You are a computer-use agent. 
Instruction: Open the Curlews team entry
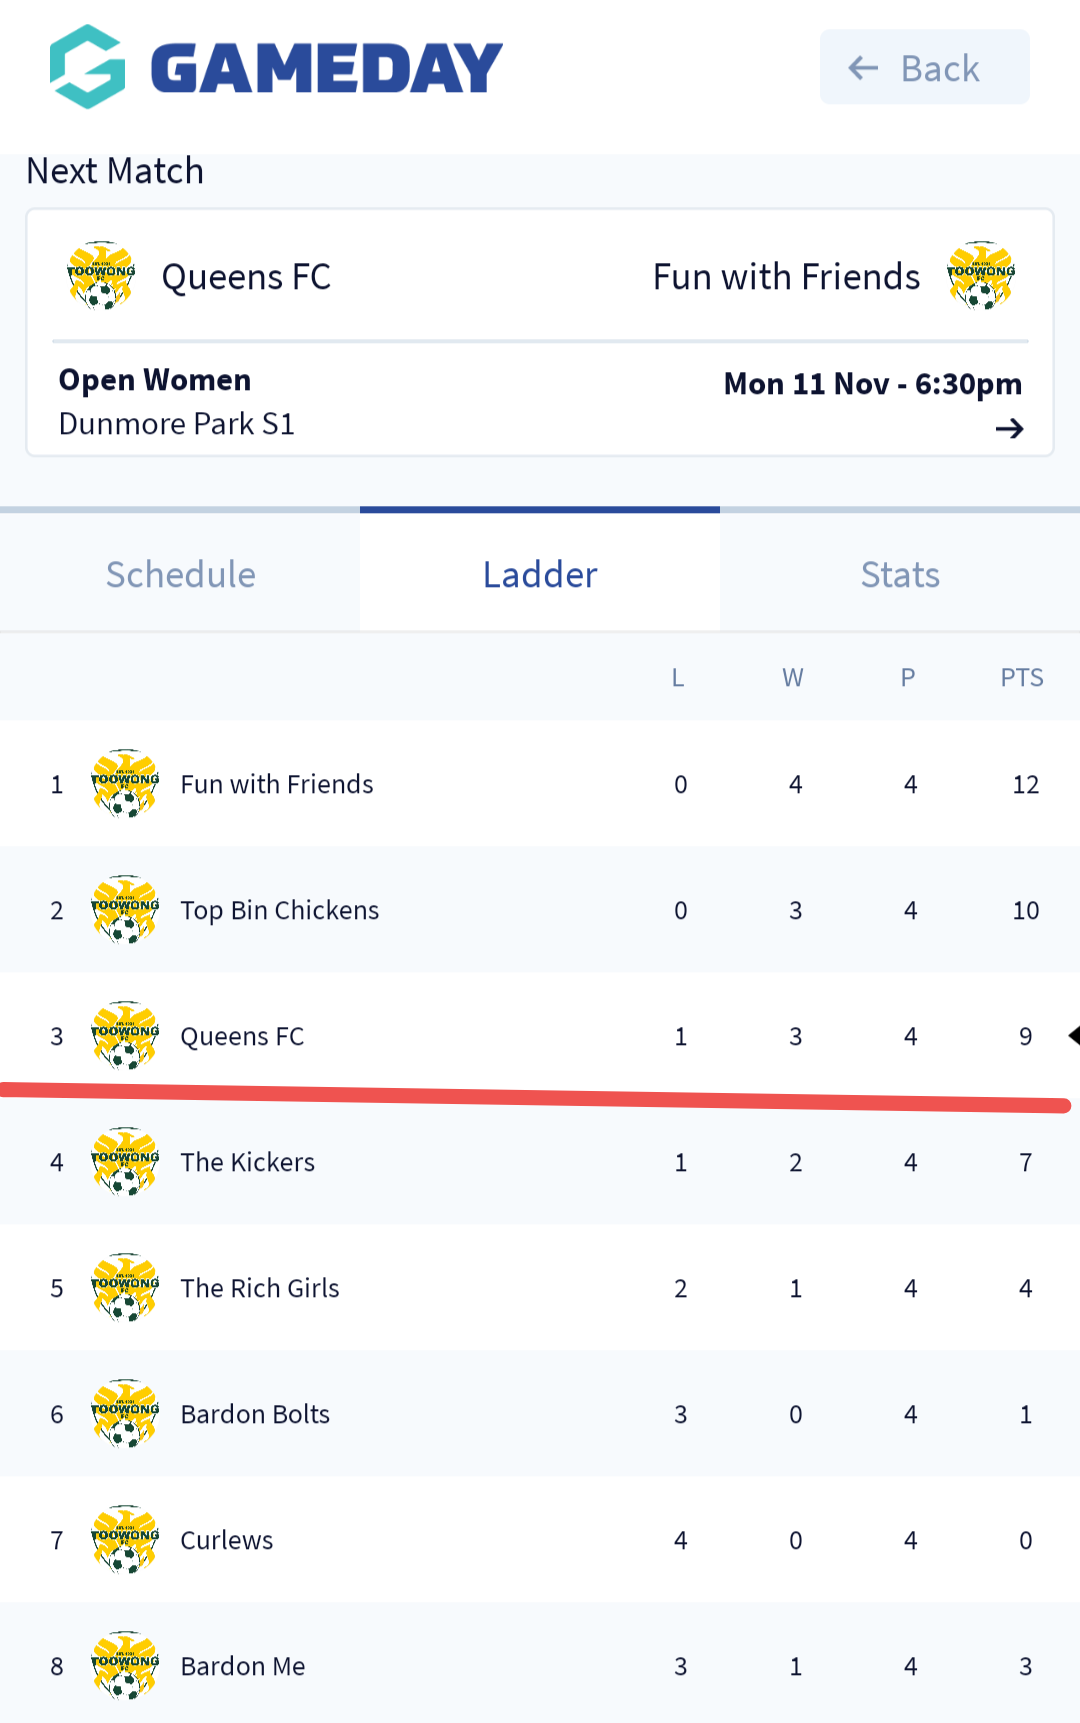[x=227, y=1540]
